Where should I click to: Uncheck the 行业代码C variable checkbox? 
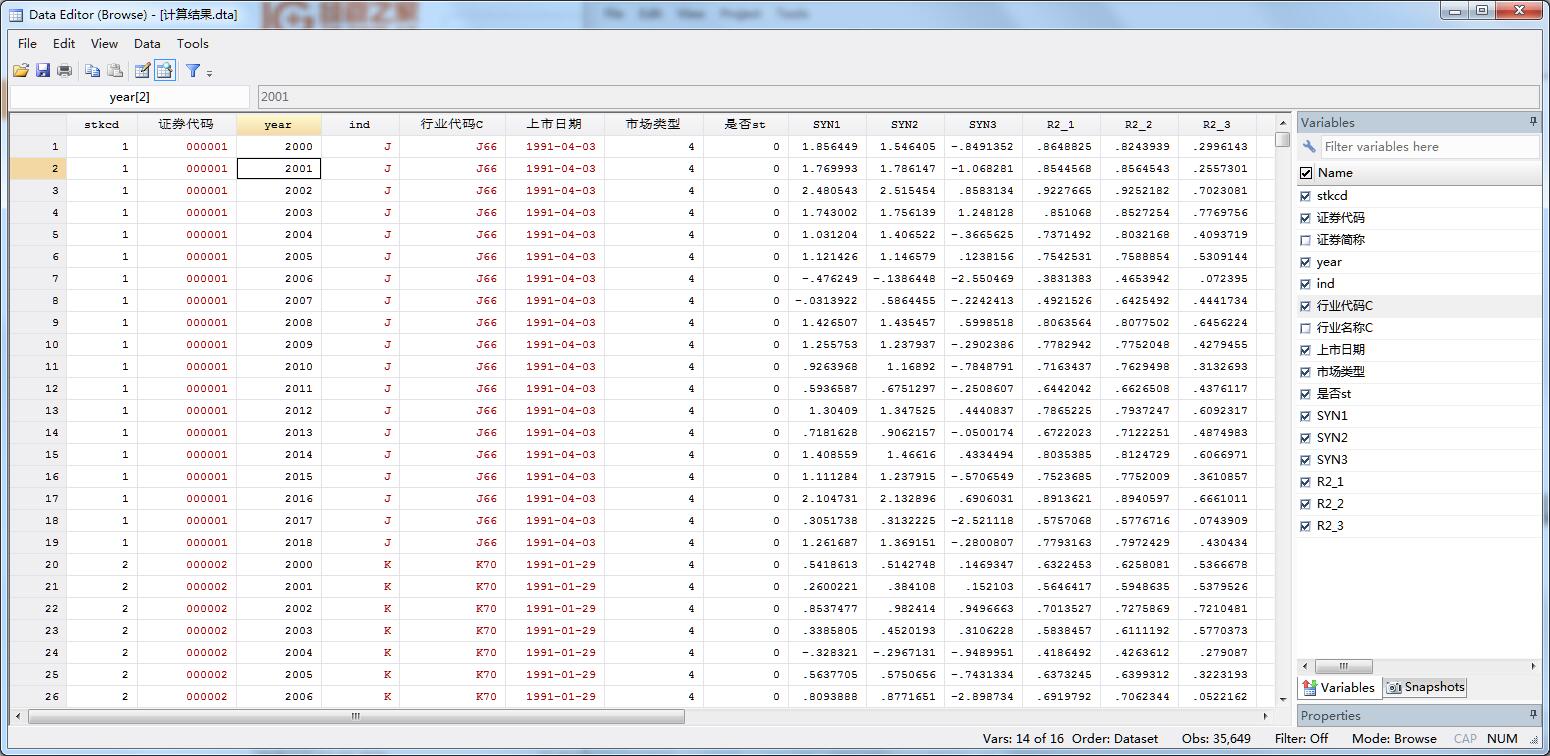pos(1305,306)
